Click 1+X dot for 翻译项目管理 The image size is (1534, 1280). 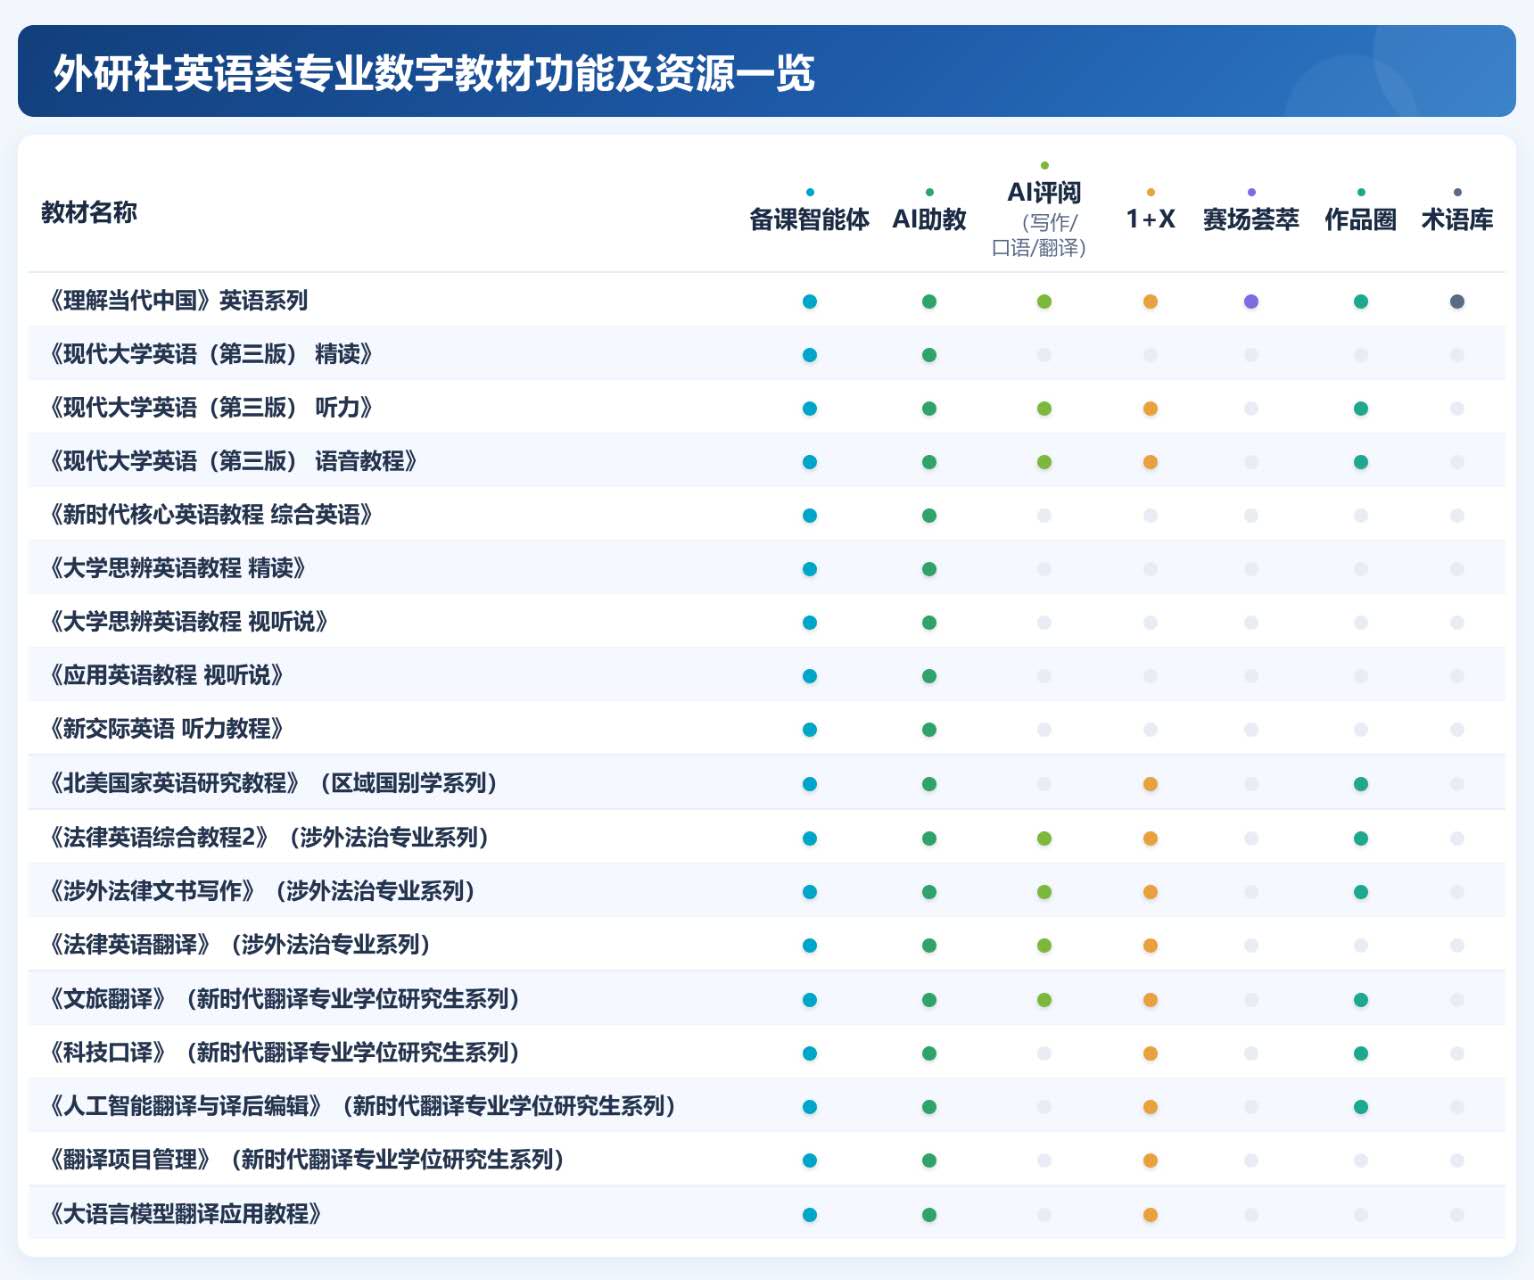pos(1150,1160)
